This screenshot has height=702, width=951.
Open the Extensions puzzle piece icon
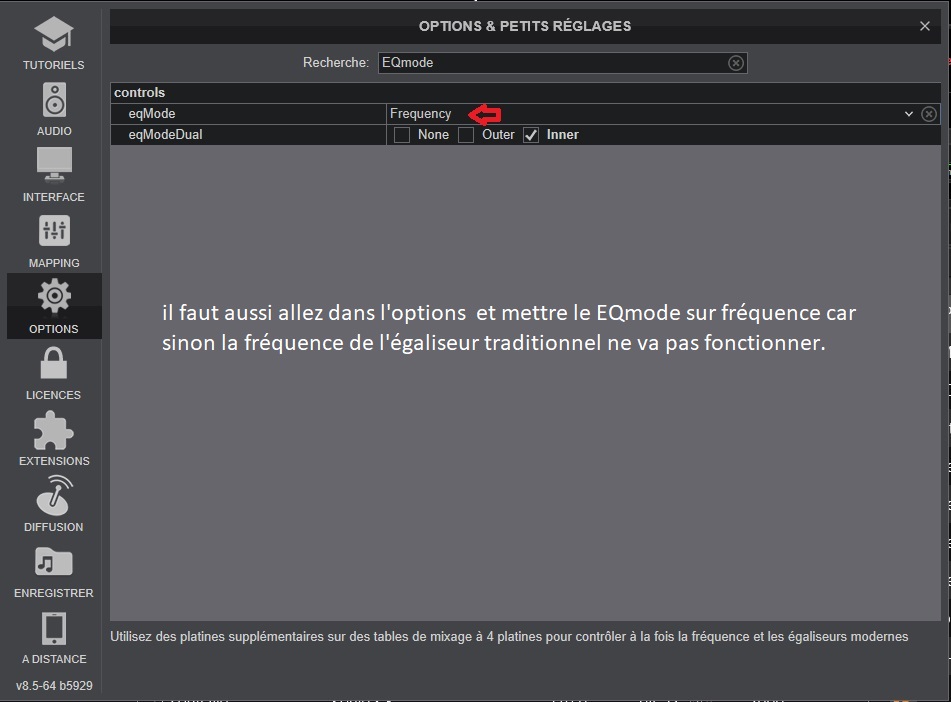pos(54,429)
